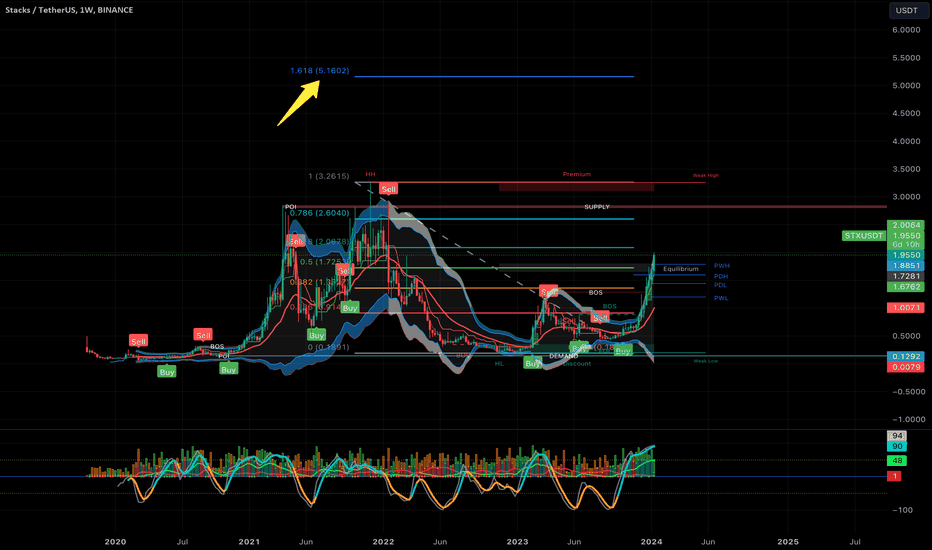
Task: Click the 1.7281 price tag
Action: click(x=906, y=276)
